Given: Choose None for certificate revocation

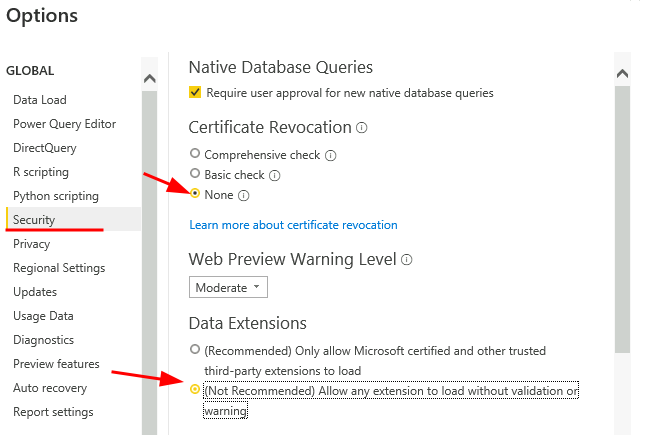Looking at the screenshot, I should point(195,194).
